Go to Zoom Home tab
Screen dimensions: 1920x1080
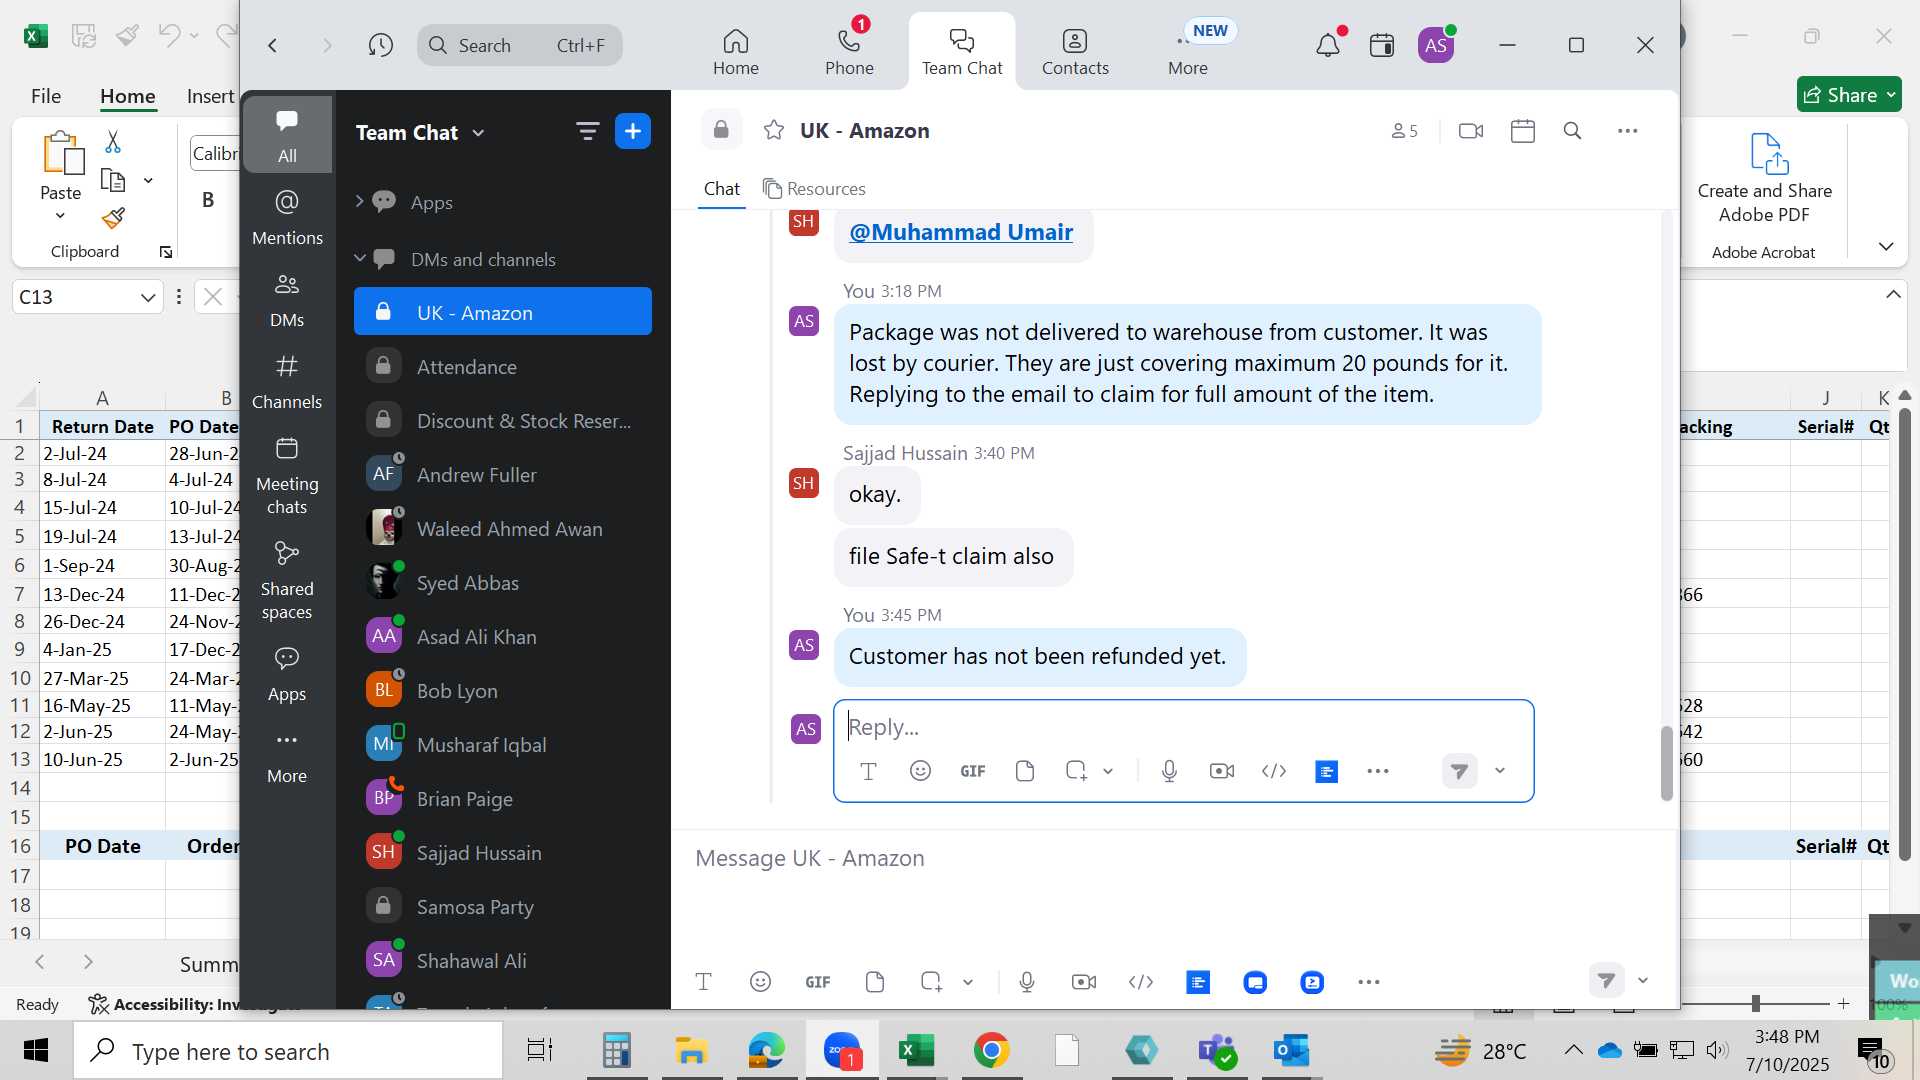(736, 52)
